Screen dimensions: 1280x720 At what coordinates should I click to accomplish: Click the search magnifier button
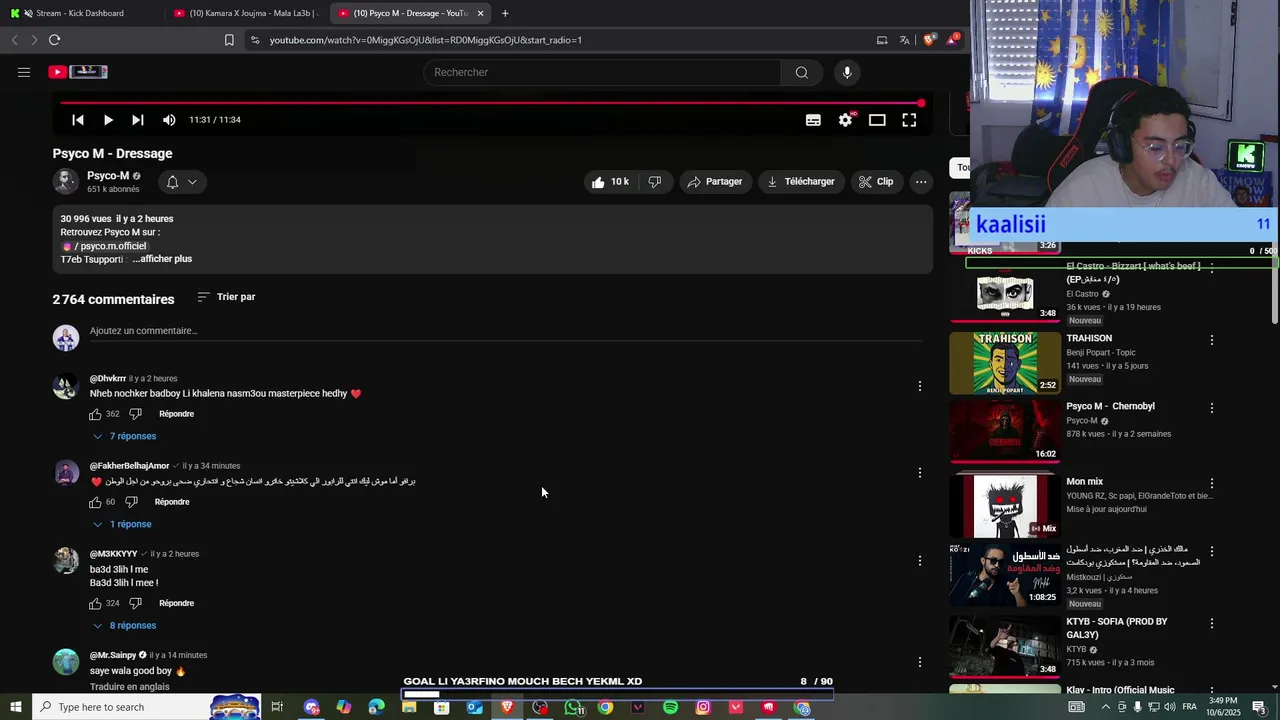[x=801, y=72]
